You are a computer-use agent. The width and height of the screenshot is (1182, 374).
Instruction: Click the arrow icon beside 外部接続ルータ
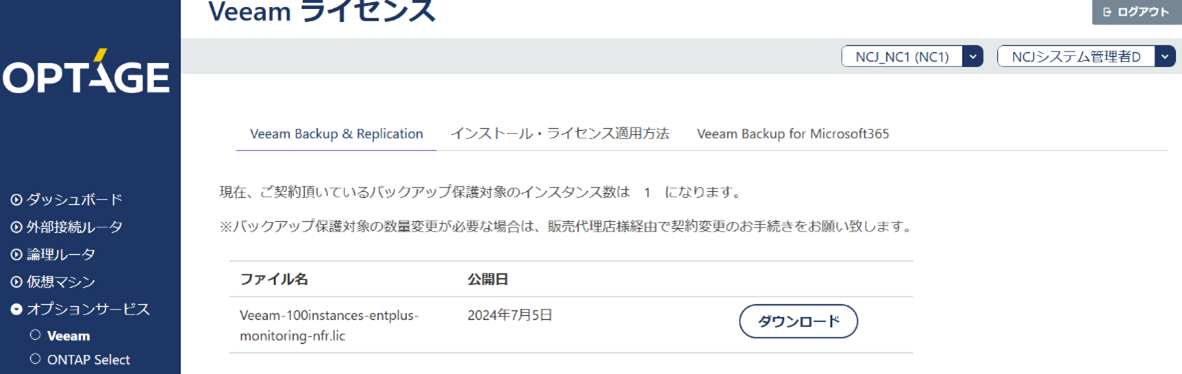pos(16,227)
